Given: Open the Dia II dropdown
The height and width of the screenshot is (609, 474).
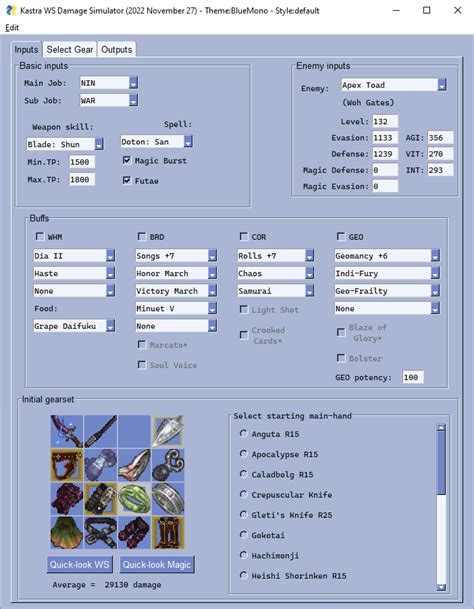Looking at the screenshot, I should (x=74, y=256).
